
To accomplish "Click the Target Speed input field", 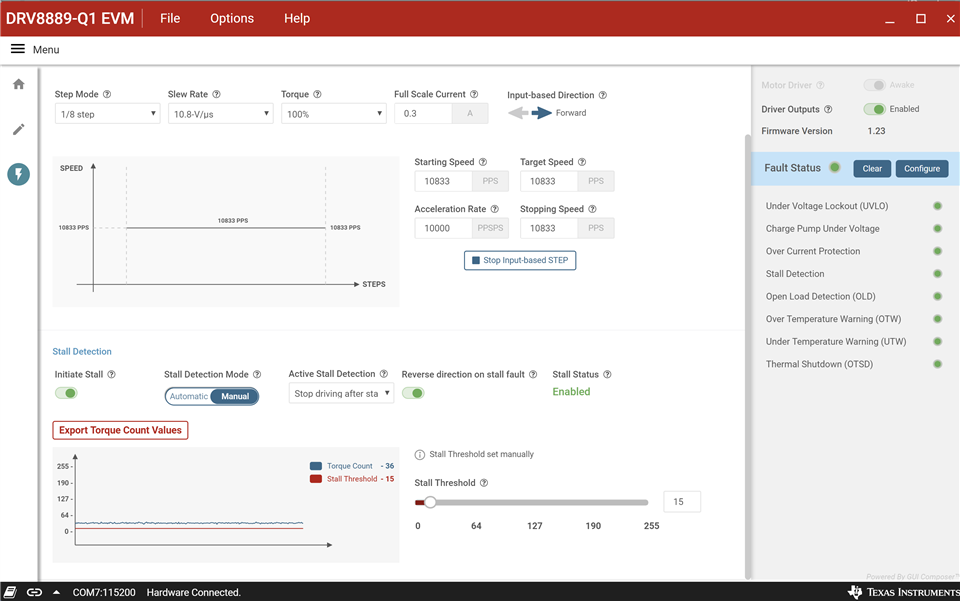I will (549, 181).
